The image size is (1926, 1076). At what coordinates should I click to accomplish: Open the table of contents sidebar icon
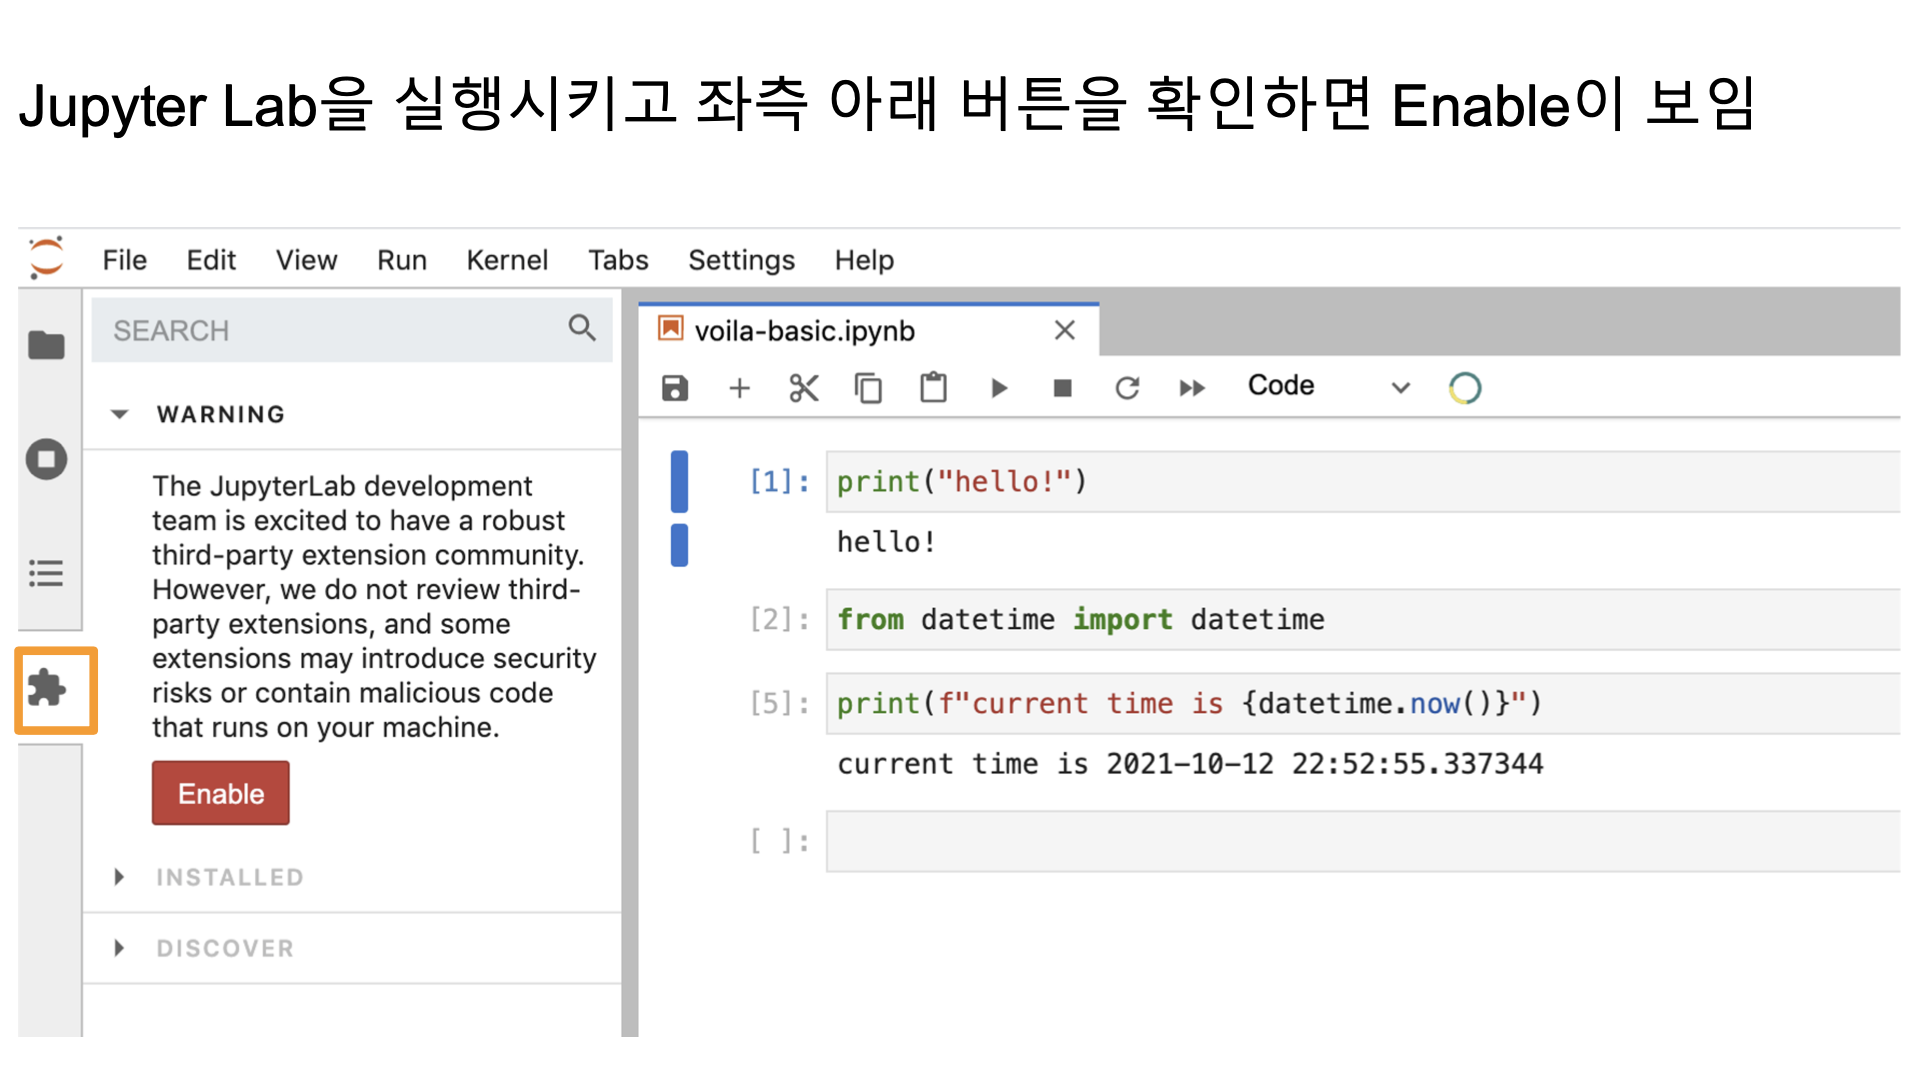tap(46, 573)
